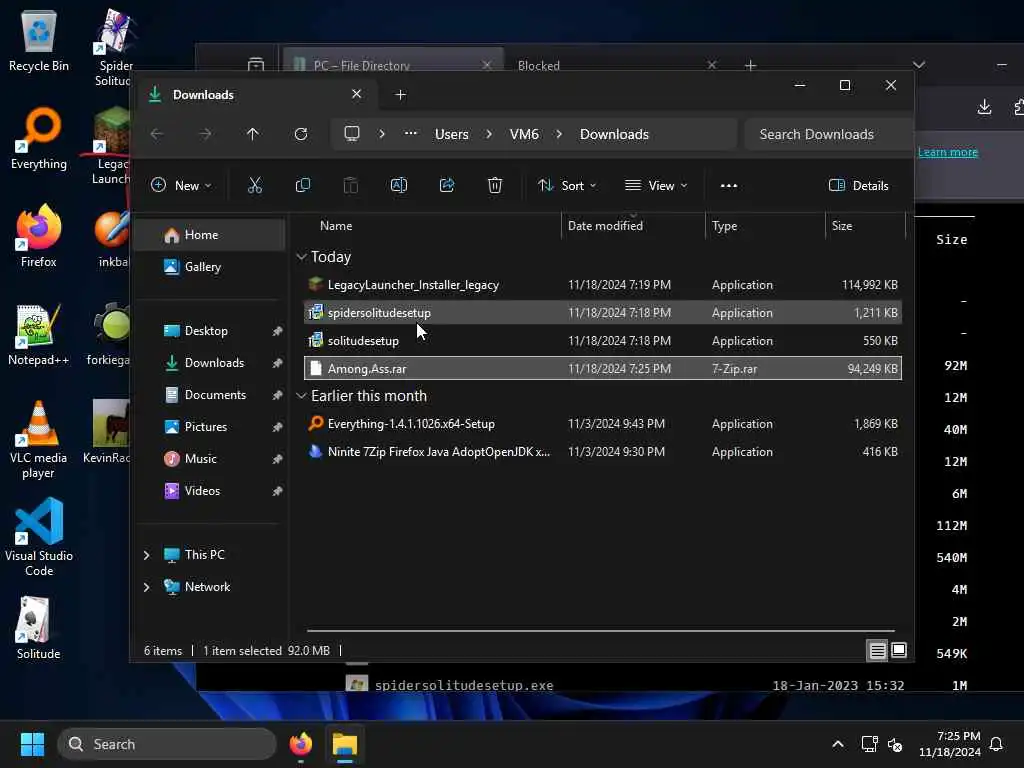Expand This PC in navigation pane

click(146, 555)
